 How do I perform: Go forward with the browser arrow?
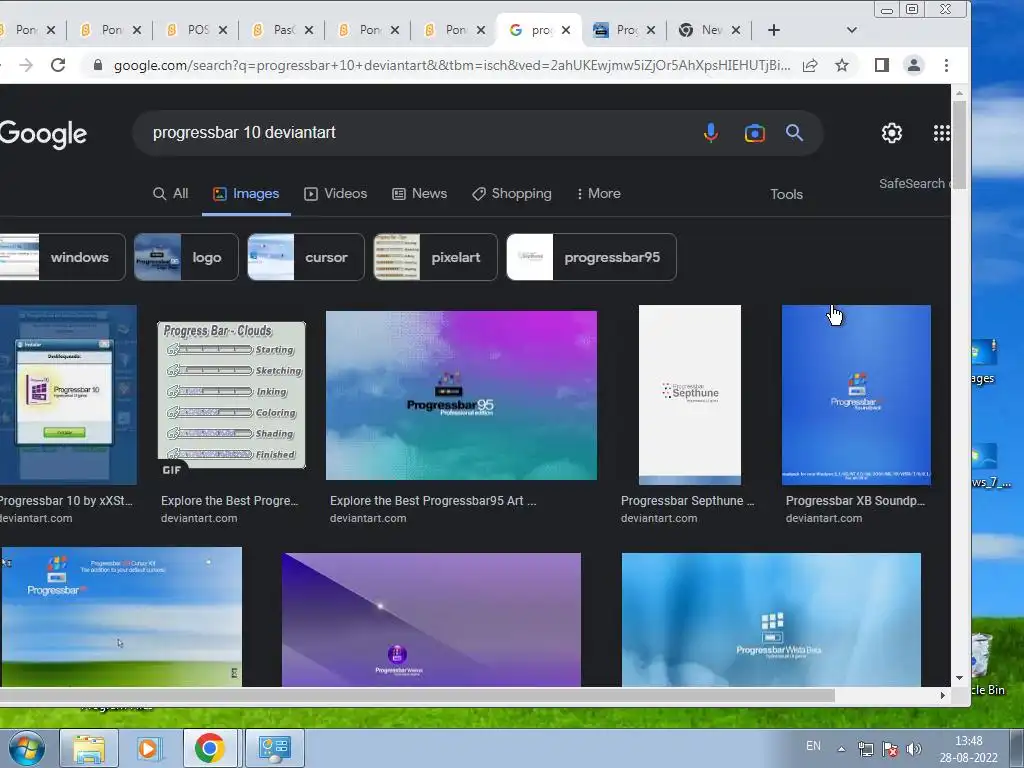pos(25,65)
